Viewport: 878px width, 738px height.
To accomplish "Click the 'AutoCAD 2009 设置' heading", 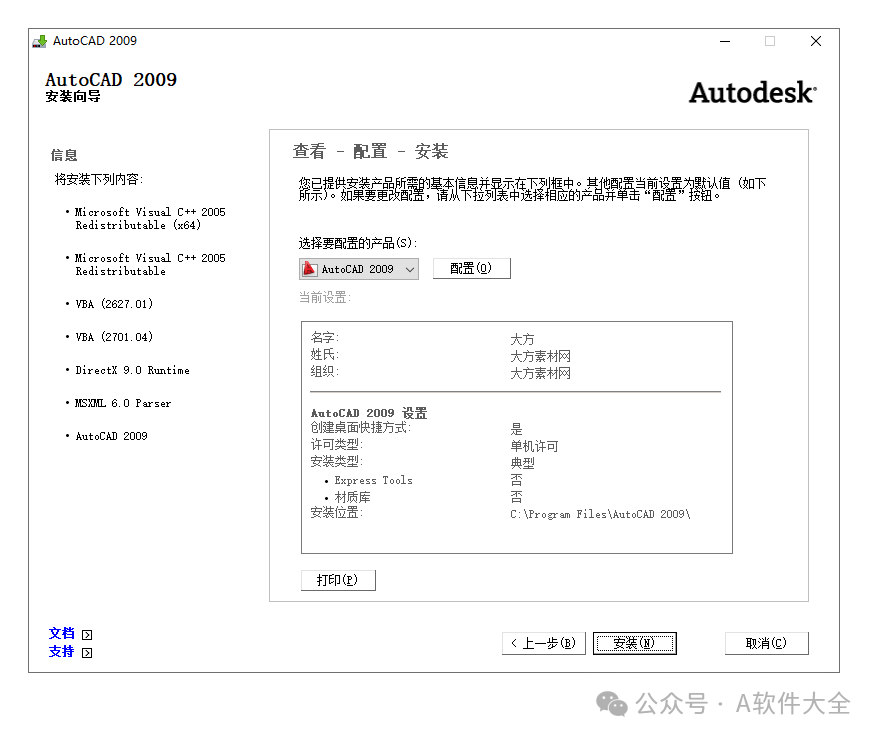I will [x=369, y=413].
